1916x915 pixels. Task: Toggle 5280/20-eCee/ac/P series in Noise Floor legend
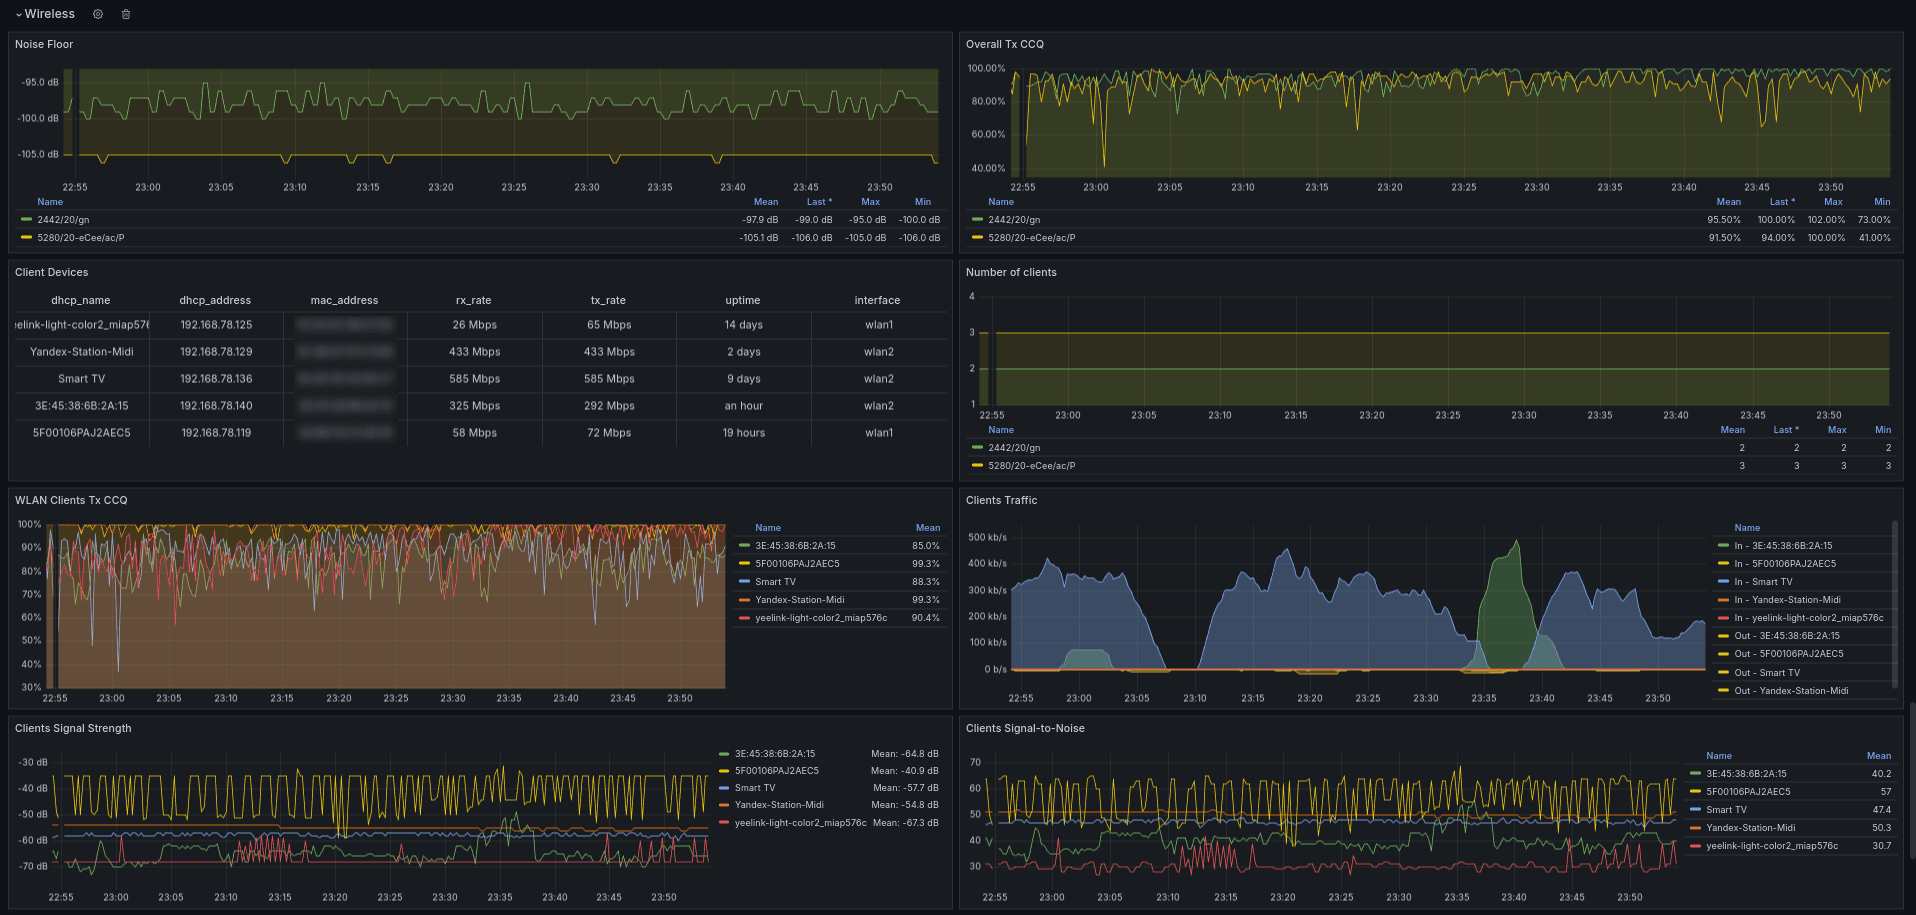pos(81,238)
